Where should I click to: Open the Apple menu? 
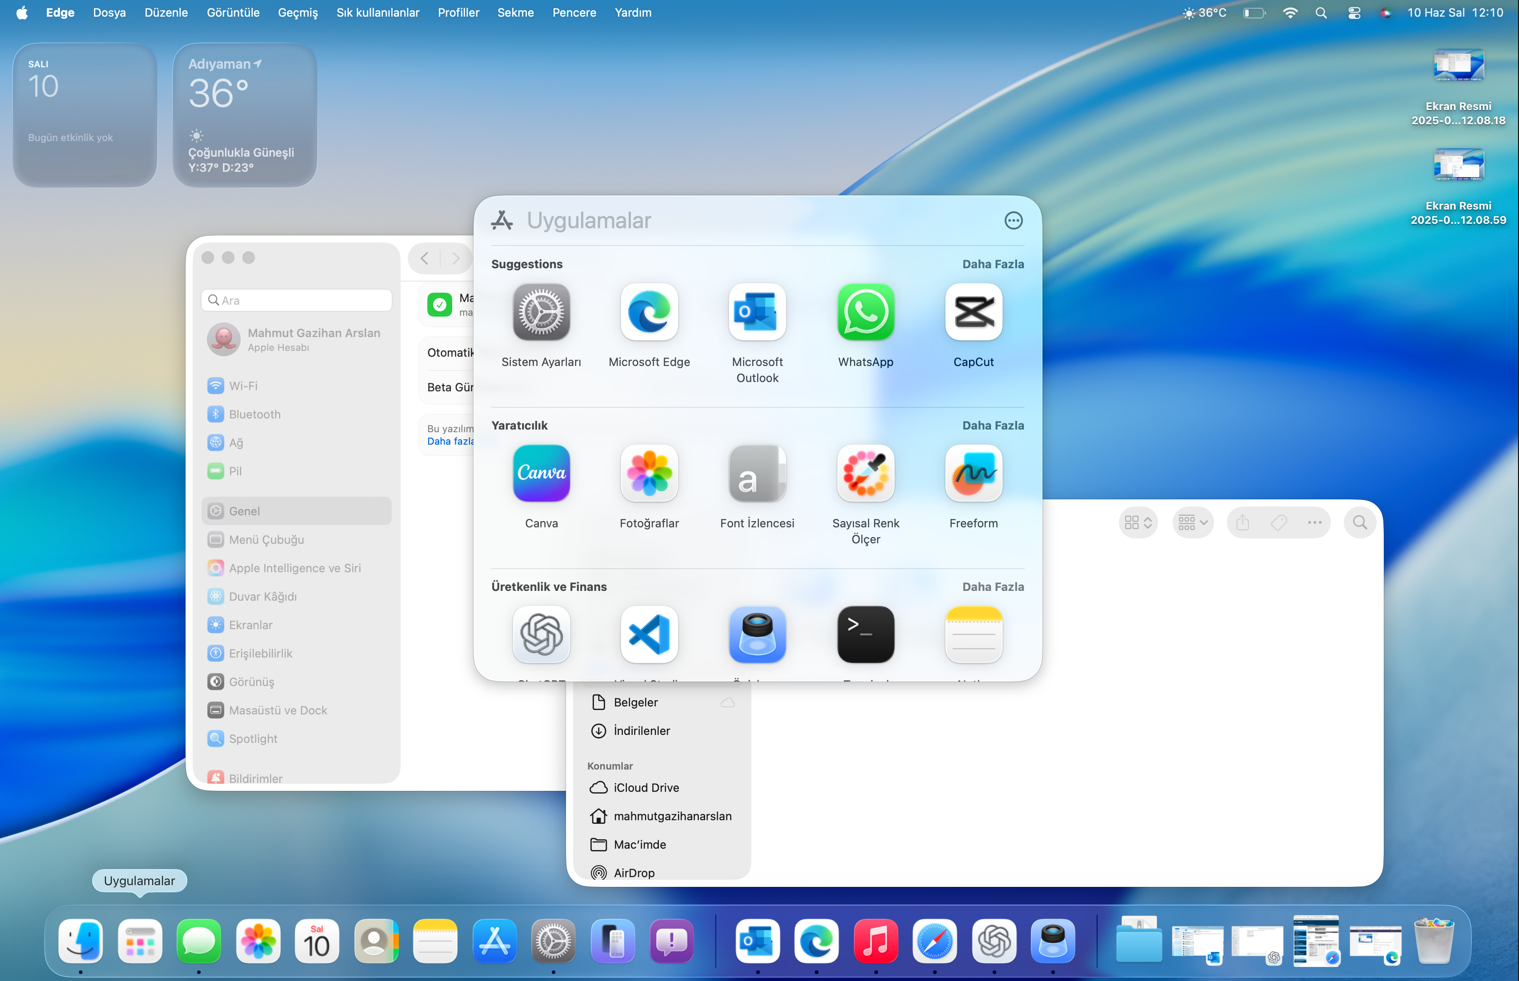point(22,13)
